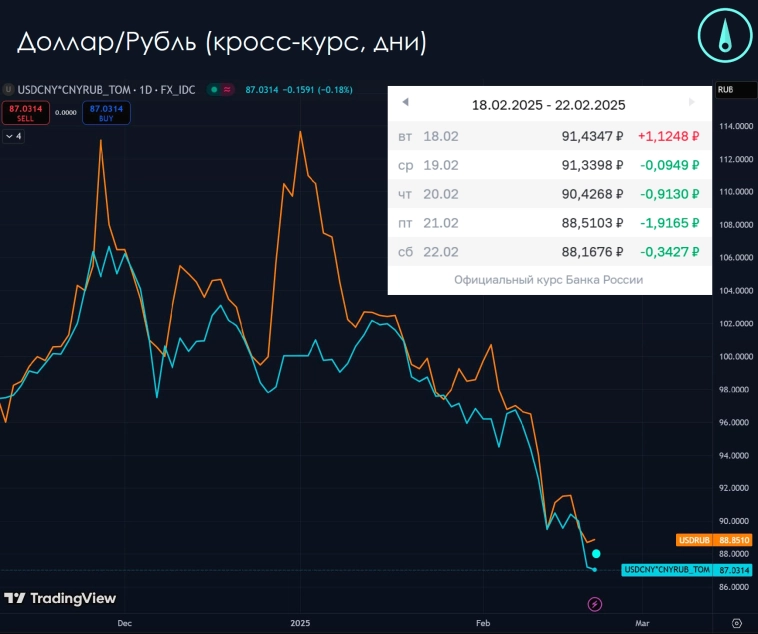Click the large cyan dot on the chart
Viewport: 758px width, 634px height.
[596, 554]
